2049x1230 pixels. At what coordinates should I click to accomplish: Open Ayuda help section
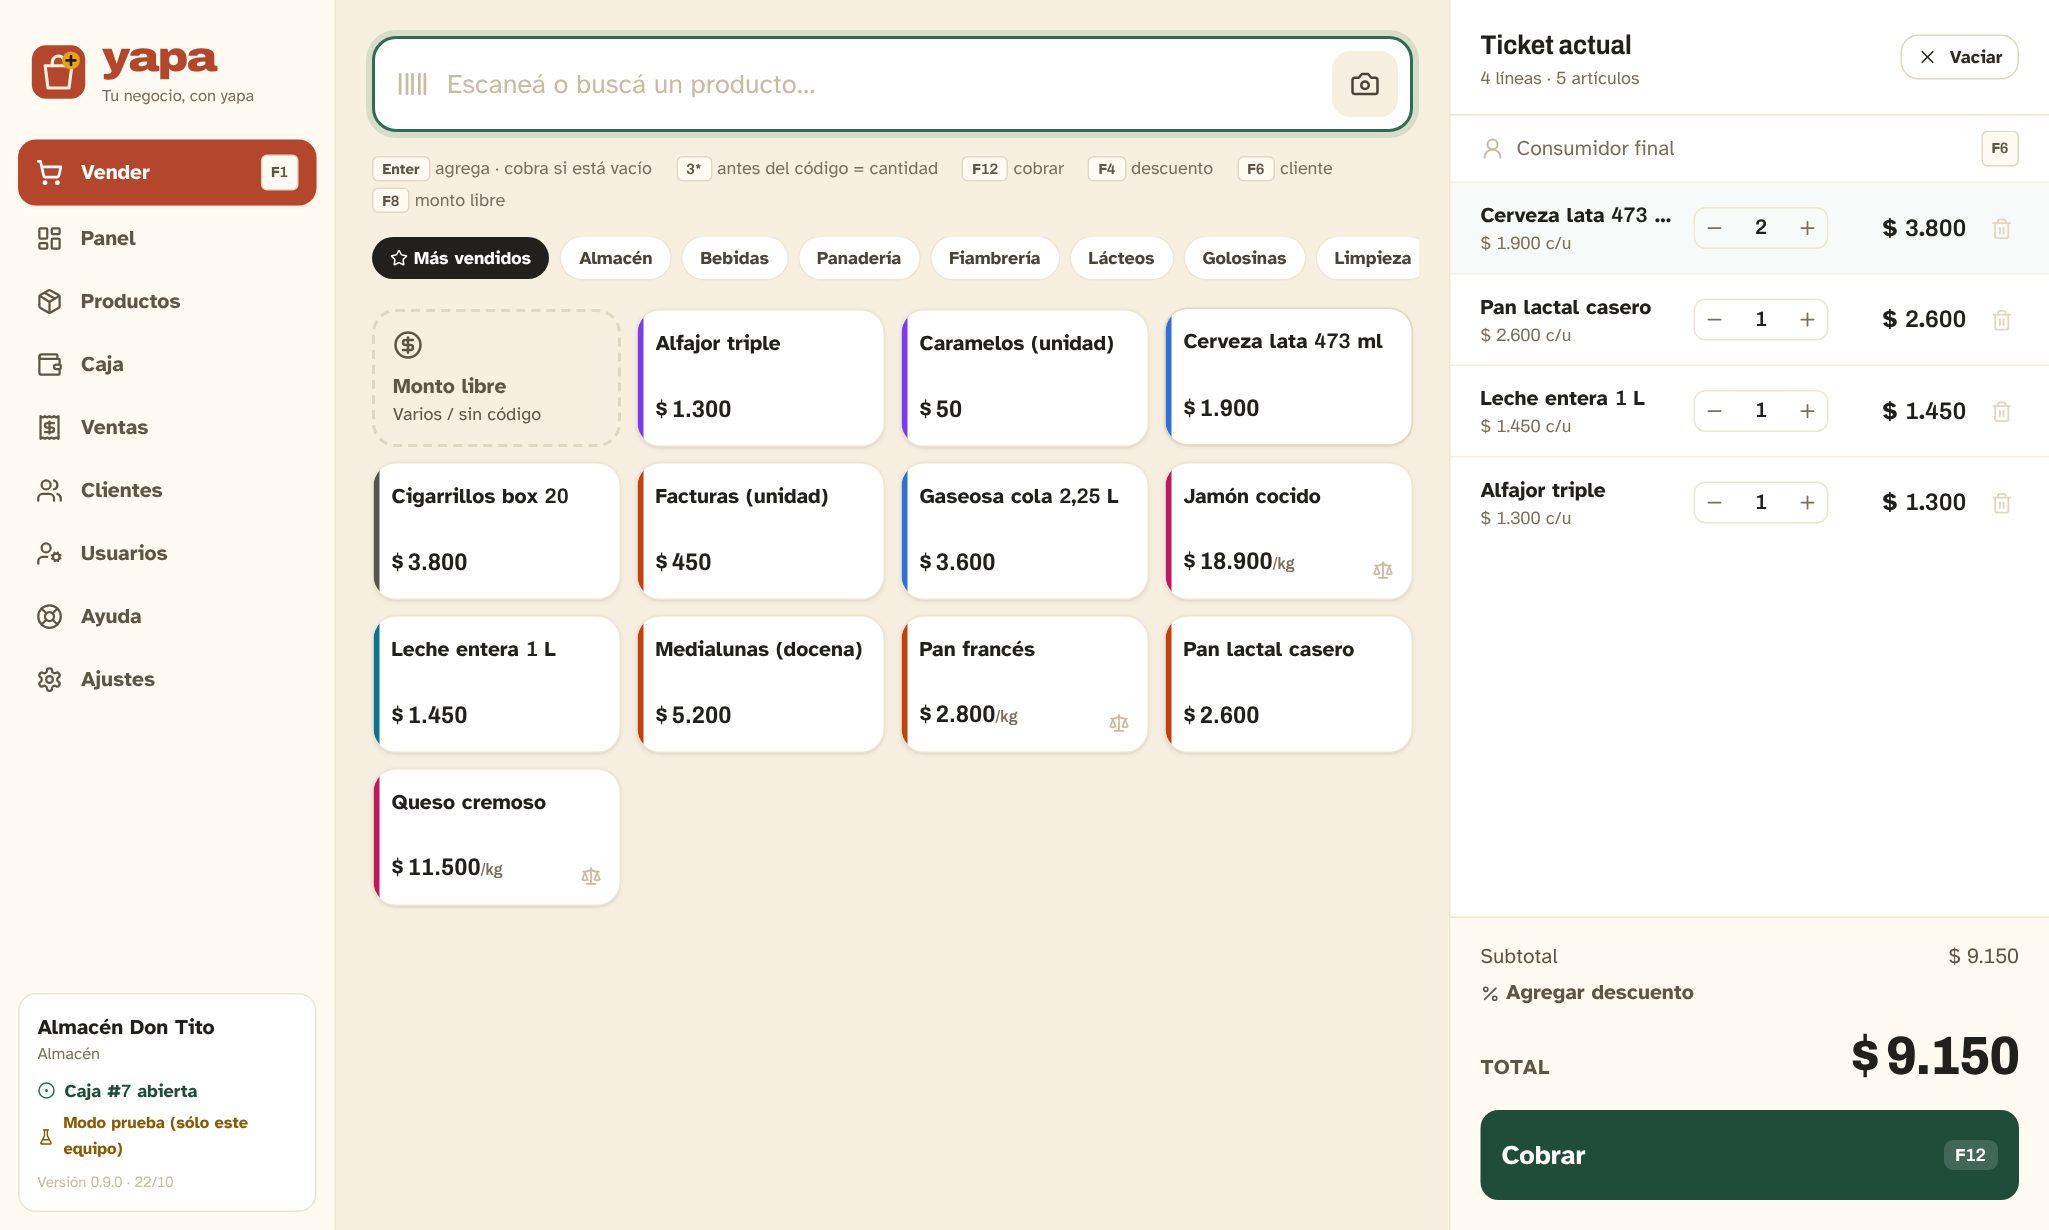[167, 616]
